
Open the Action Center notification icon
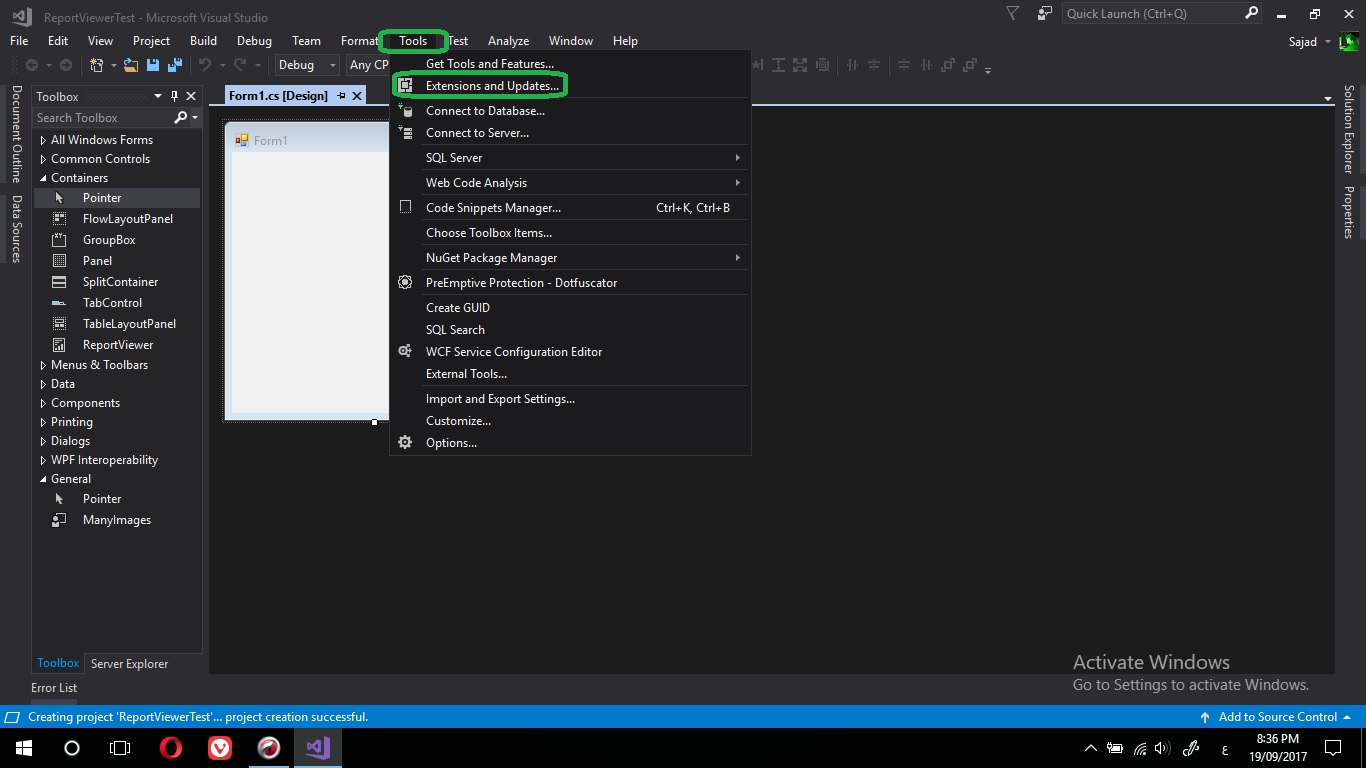(1333, 748)
